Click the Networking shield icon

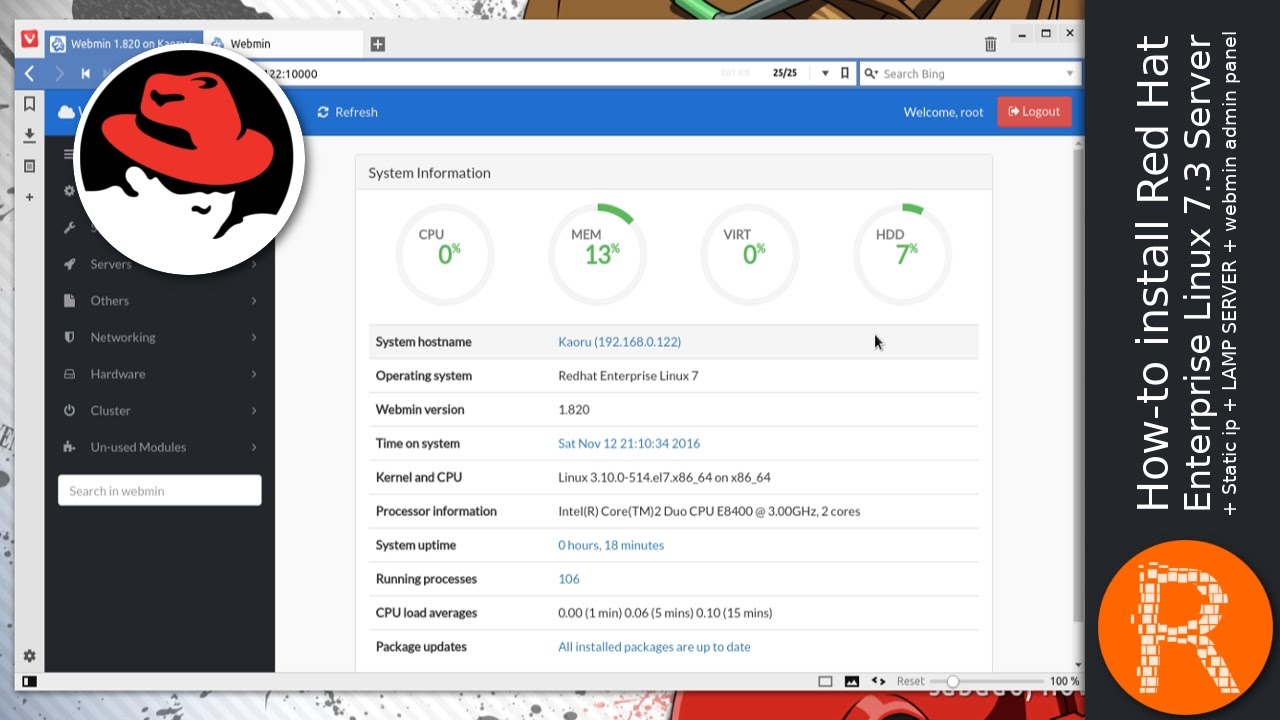[x=69, y=337]
